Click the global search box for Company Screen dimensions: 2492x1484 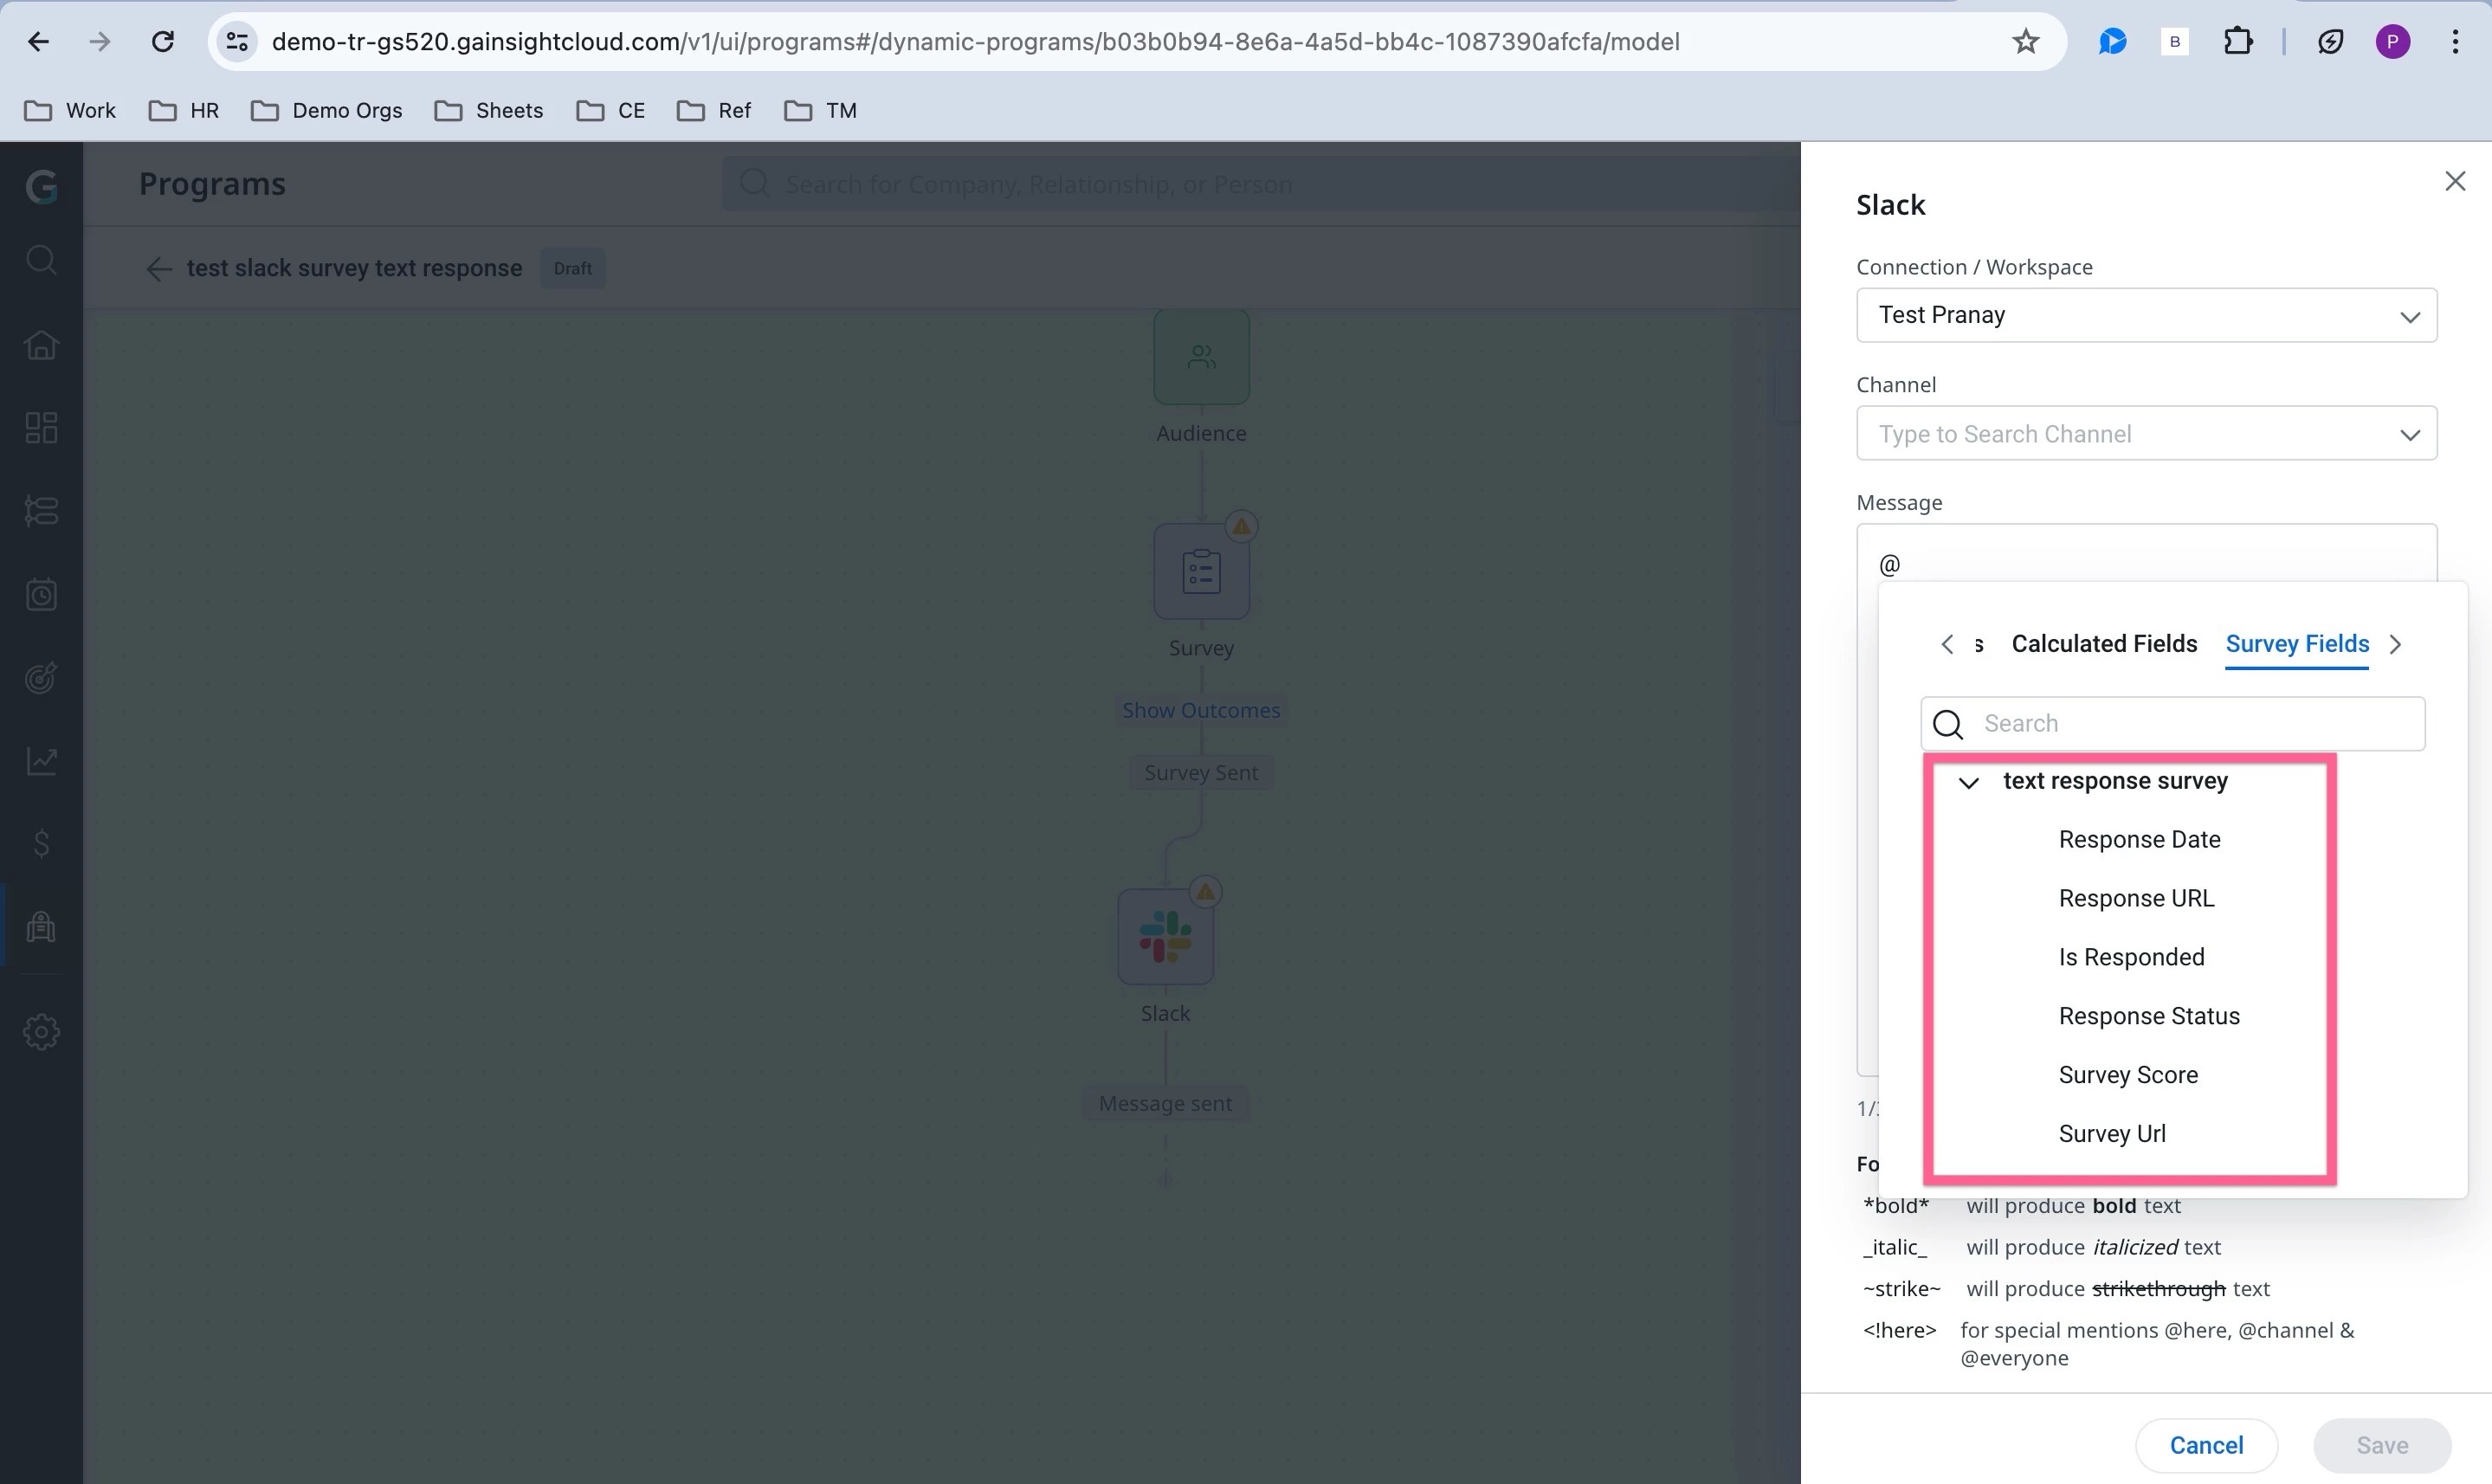pos(1260,184)
